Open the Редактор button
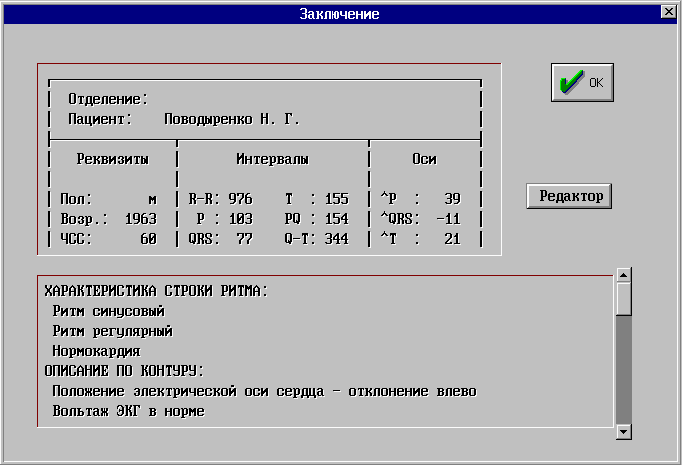 coord(569,196)
